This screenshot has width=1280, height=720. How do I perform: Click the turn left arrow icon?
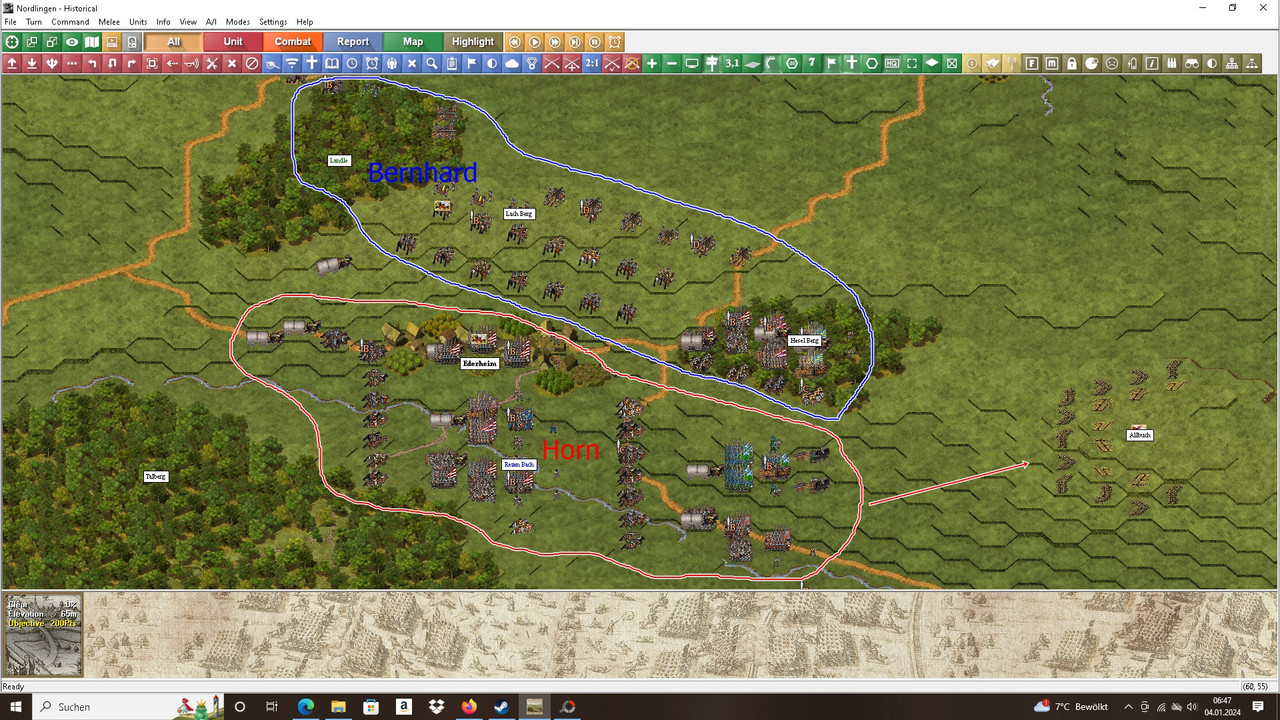[92, 63]
